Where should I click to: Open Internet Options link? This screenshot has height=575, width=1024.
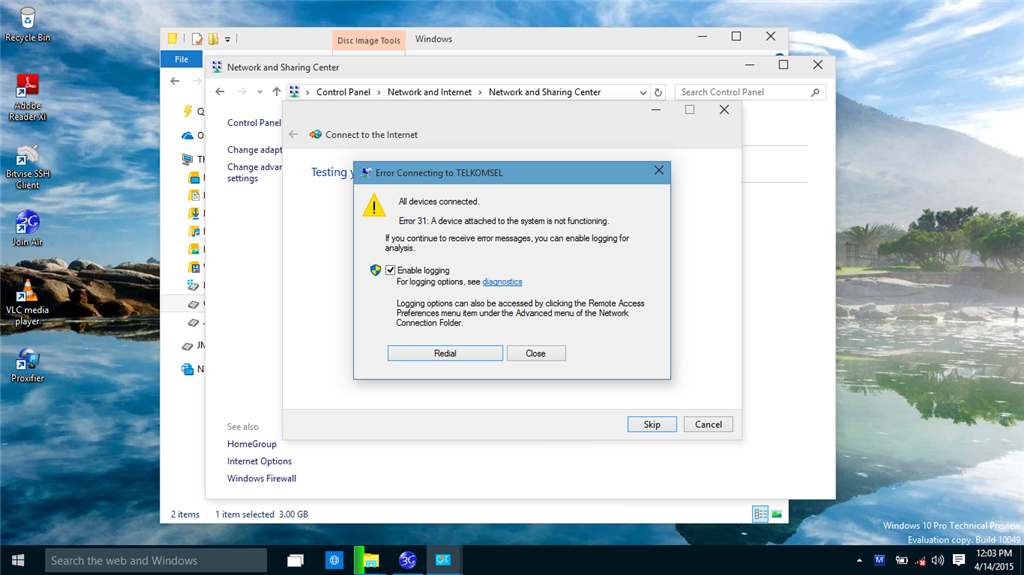pyautogui.click(x=259, y=461)
